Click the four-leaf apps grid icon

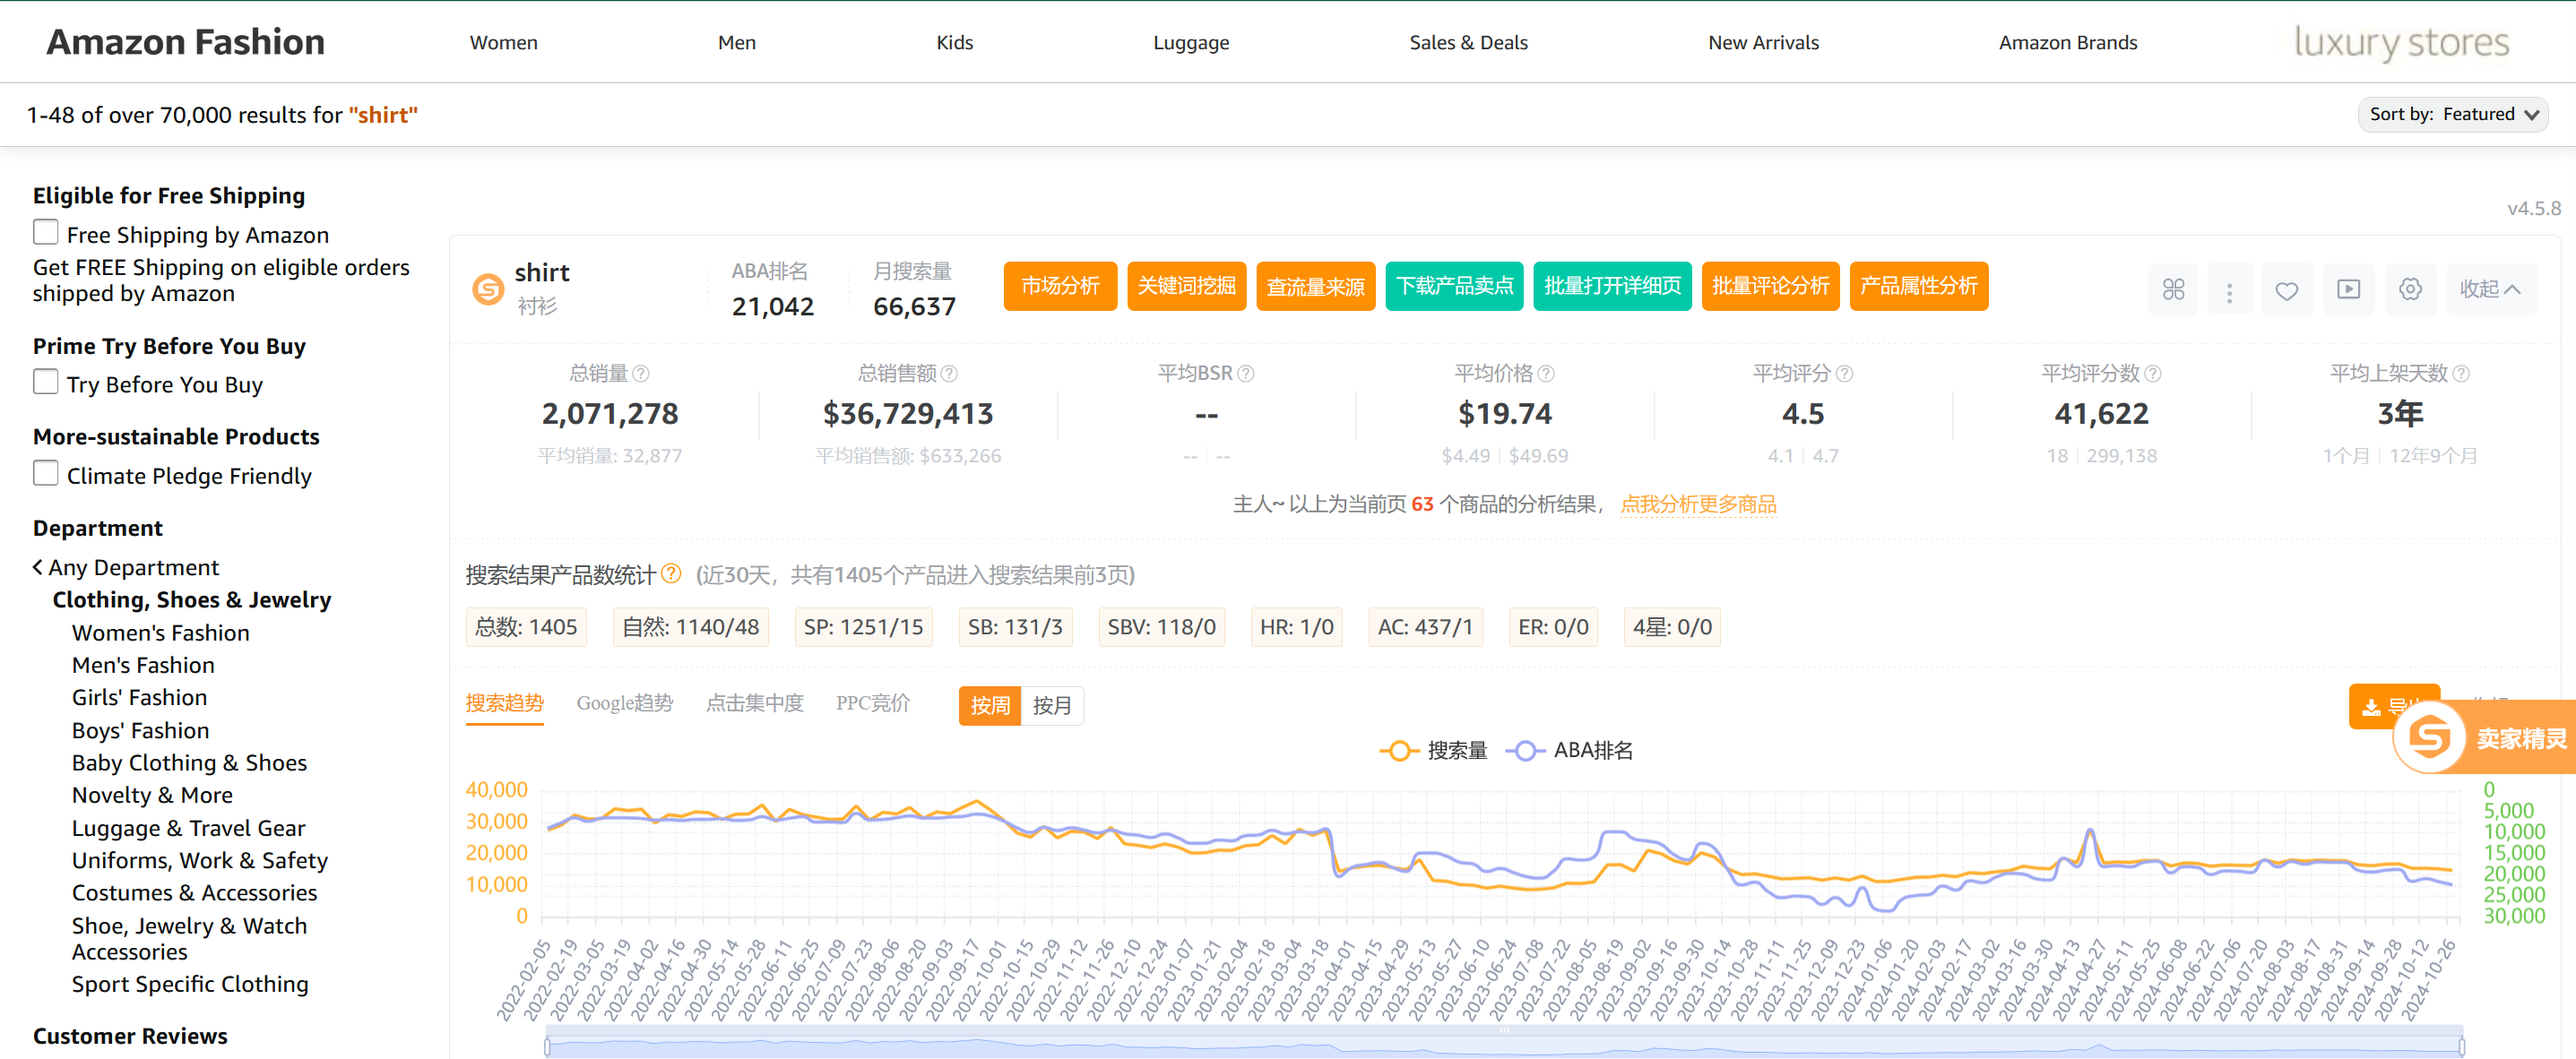[x=2173, y=290]
